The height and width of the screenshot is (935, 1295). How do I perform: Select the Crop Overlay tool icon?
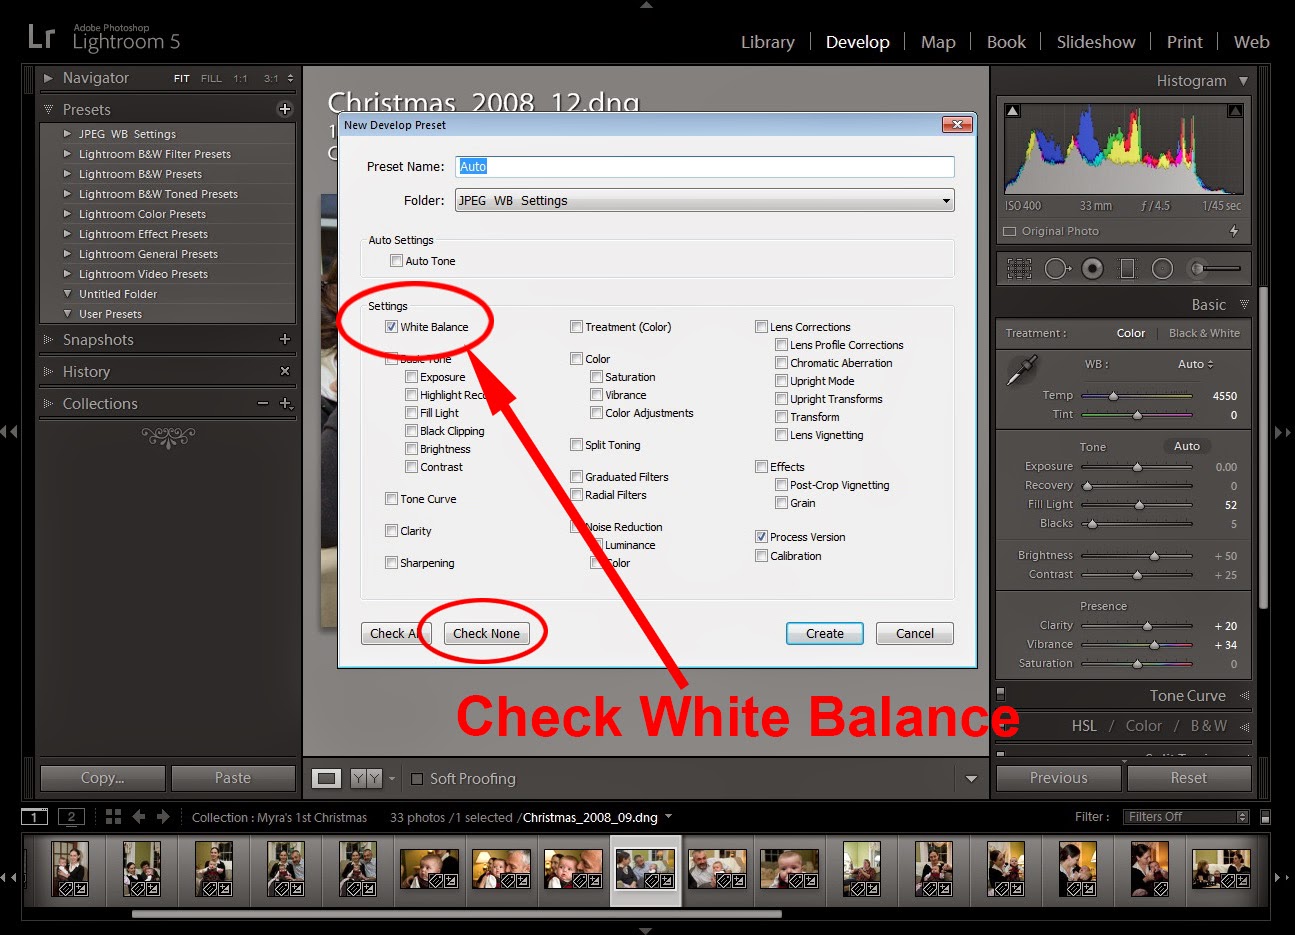pyautogui.click(x=1019, y=268)
